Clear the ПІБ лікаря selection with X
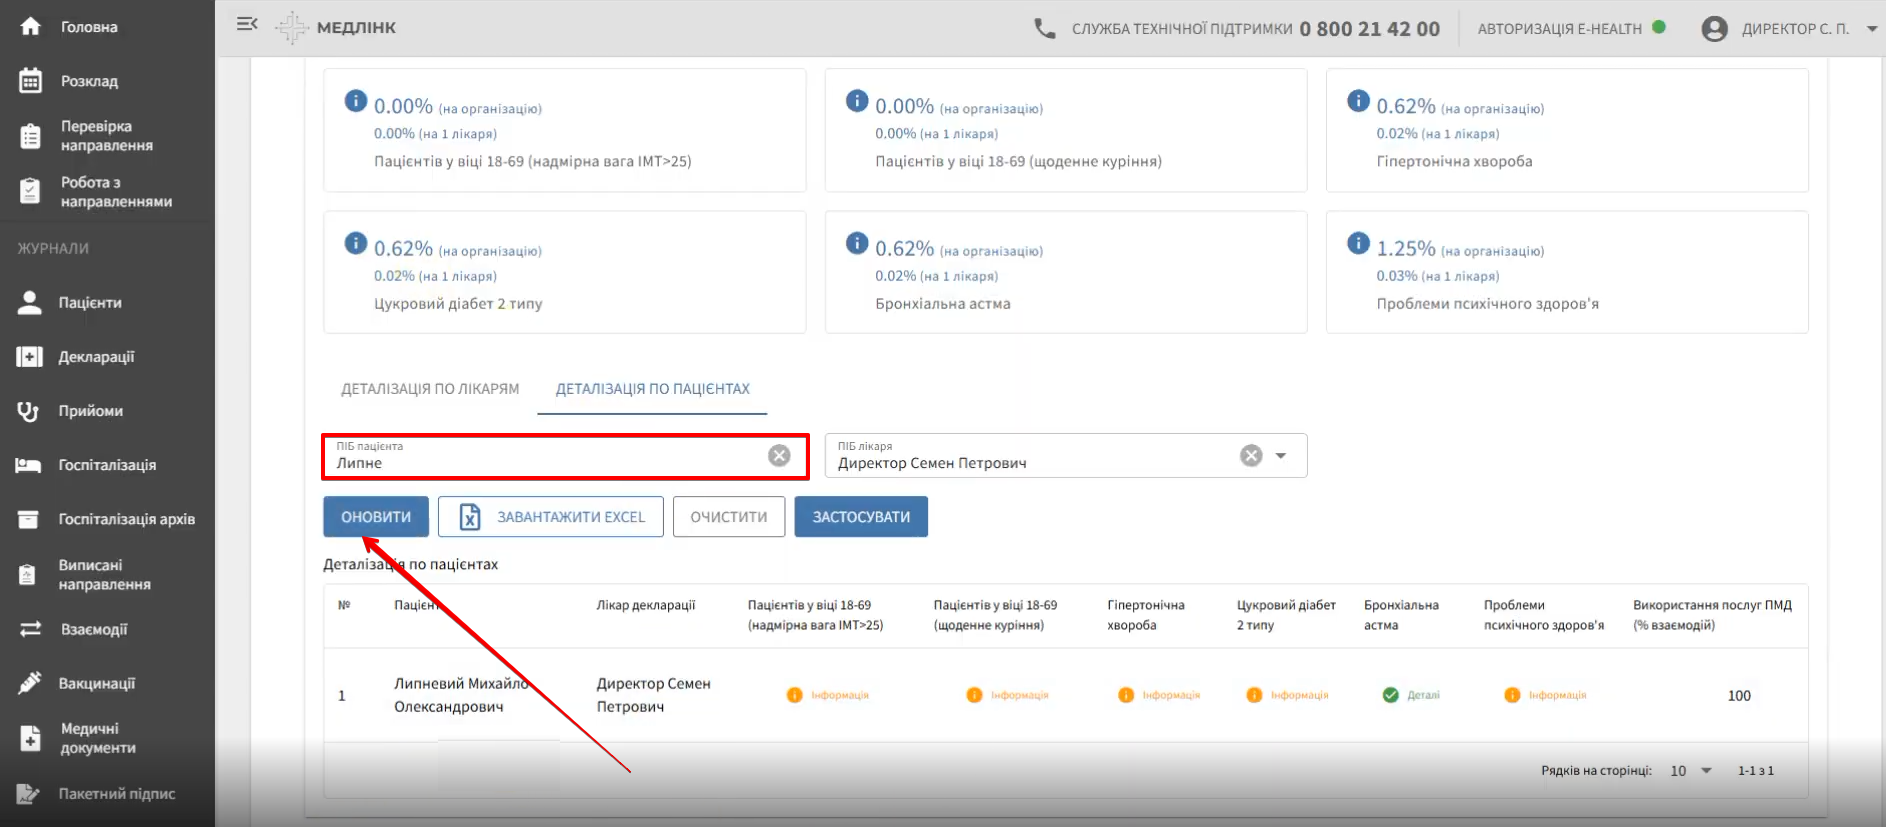This screenshot has width=1886, height=827. [1251, 456]
